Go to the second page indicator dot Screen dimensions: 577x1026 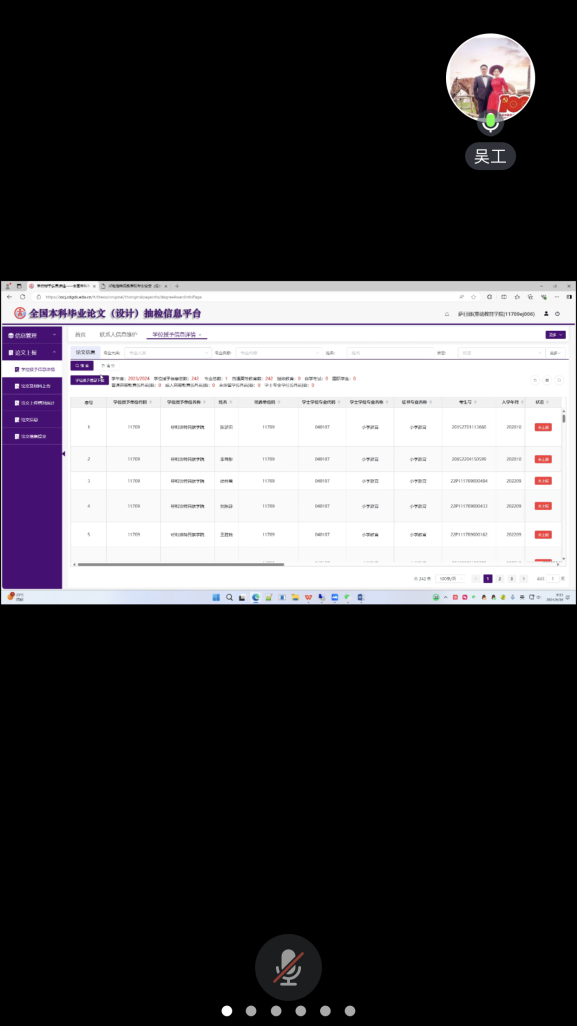(251, 1011)
